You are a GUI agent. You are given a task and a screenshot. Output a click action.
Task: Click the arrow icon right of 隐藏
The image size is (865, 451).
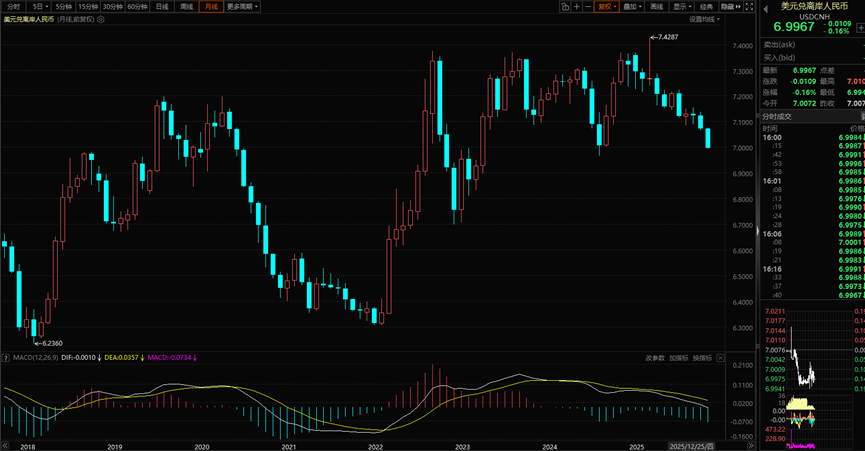click(x=747, y=6)
